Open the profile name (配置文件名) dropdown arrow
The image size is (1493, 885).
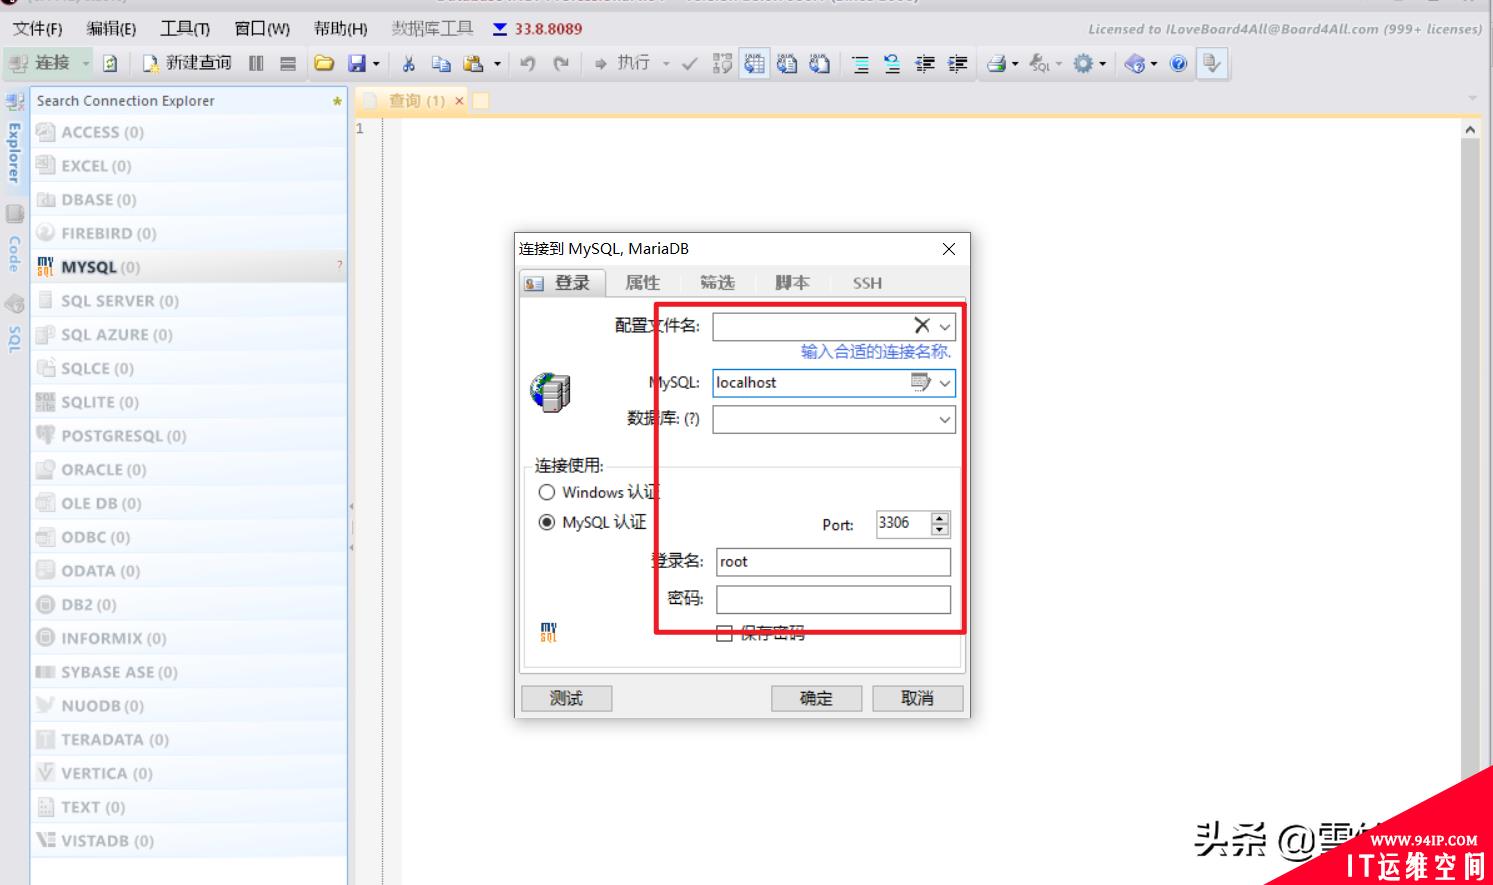coord(945,326)
